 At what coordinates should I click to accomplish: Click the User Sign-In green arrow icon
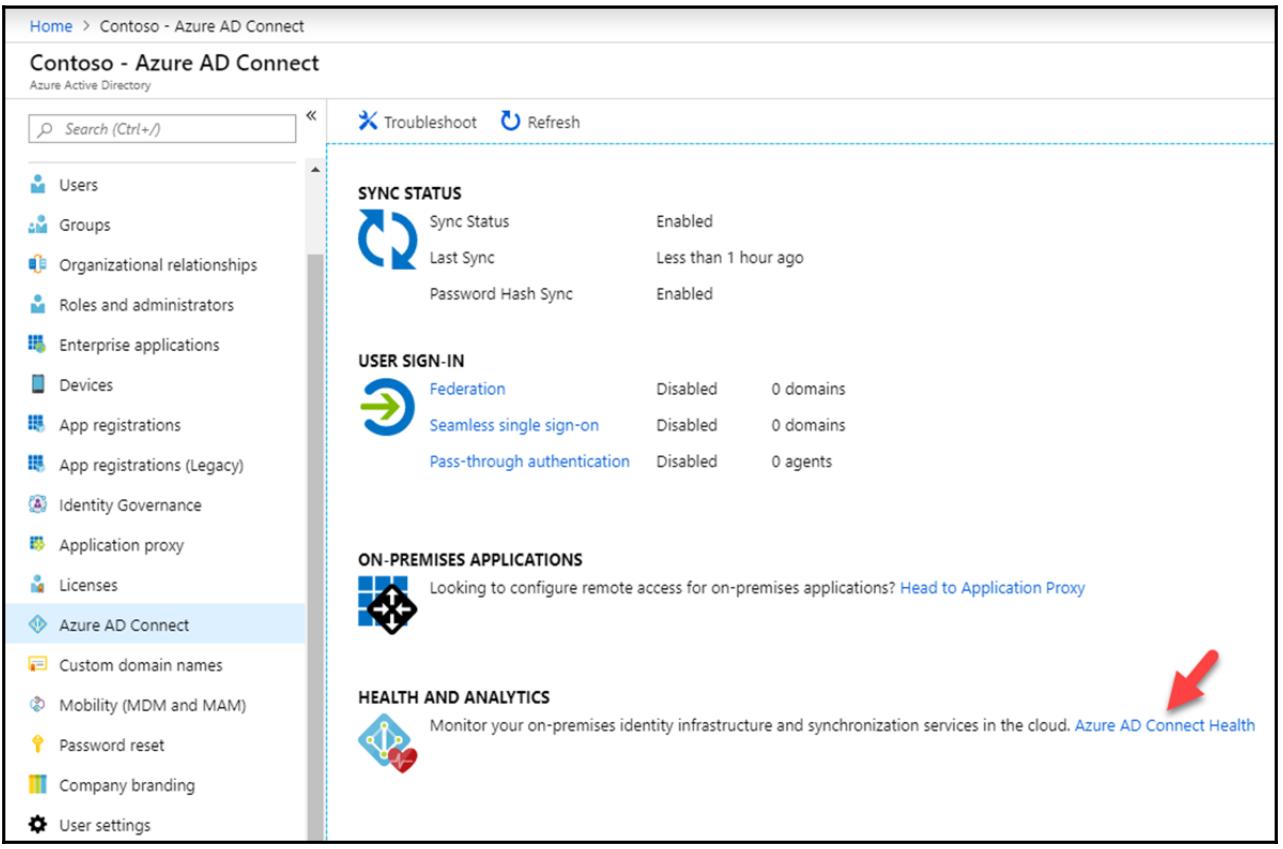387,407
